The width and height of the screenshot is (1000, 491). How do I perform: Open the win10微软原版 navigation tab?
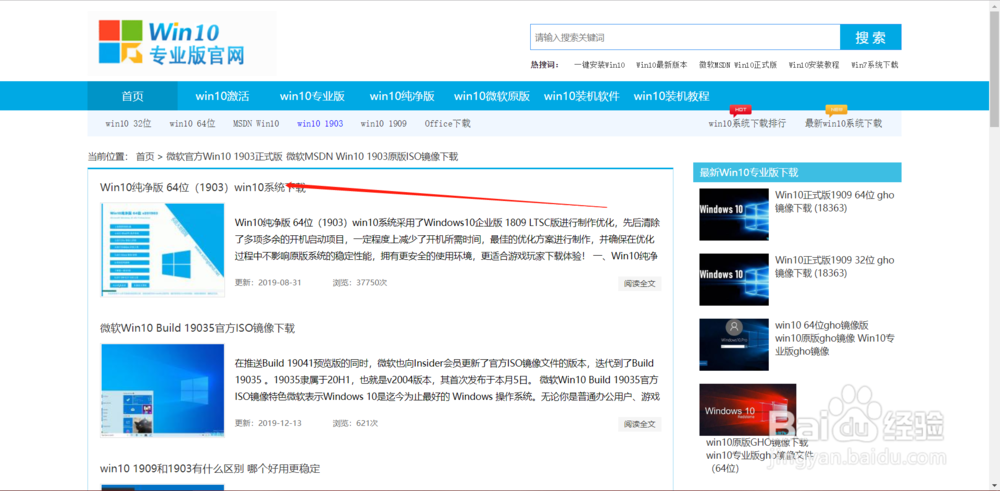tap(492, 96)
